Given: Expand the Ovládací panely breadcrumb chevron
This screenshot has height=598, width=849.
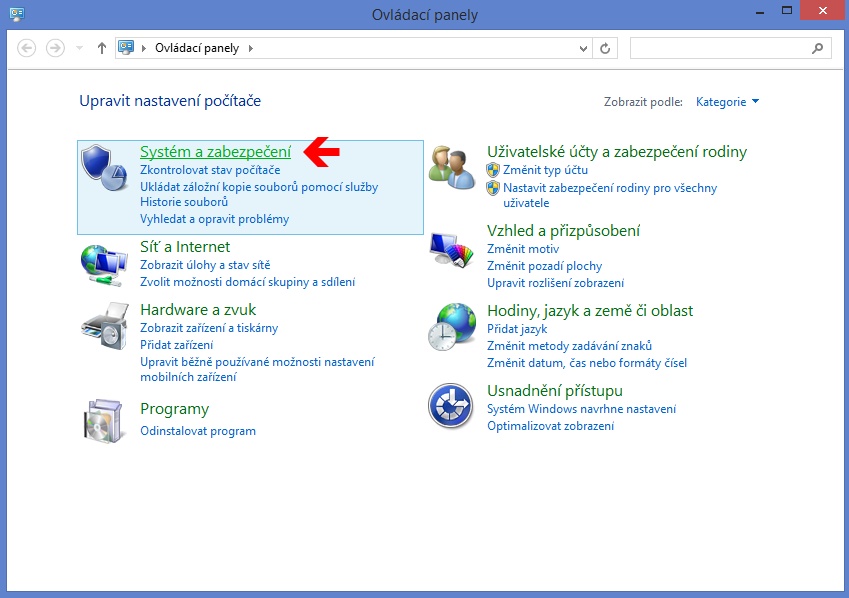Looking at the screenshot, I should click(250, 48).
